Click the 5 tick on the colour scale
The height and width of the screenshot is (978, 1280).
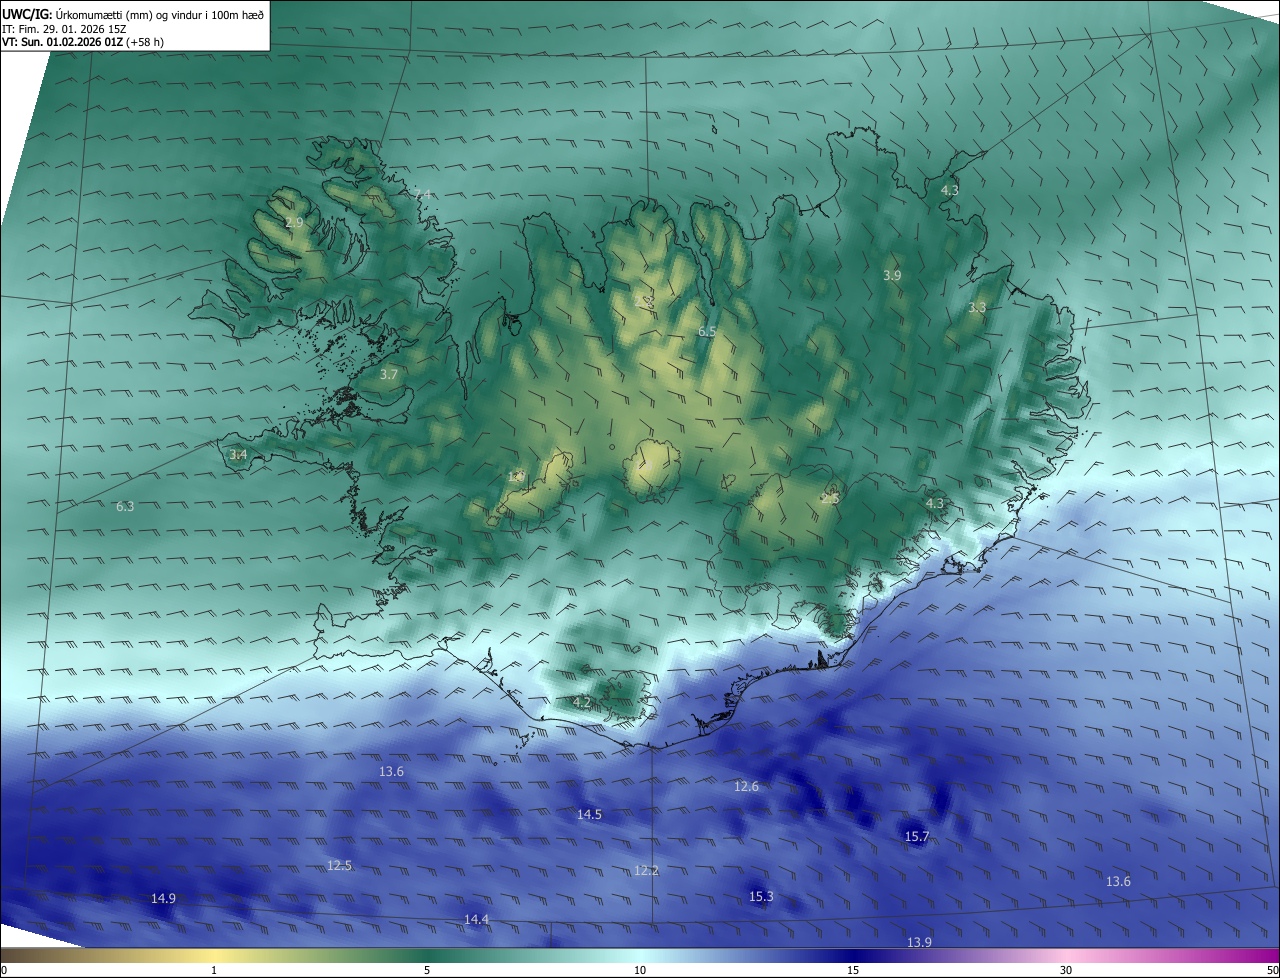pos(427,970)
